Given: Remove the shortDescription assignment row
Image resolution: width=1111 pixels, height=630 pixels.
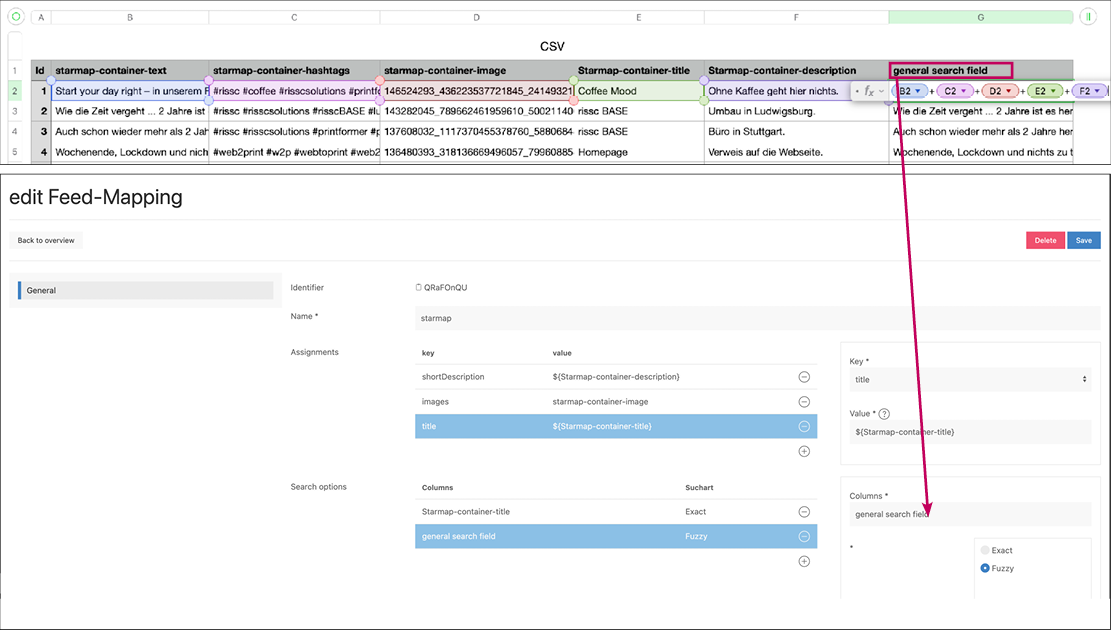Looking at the screenshot, I should [804, 377].
